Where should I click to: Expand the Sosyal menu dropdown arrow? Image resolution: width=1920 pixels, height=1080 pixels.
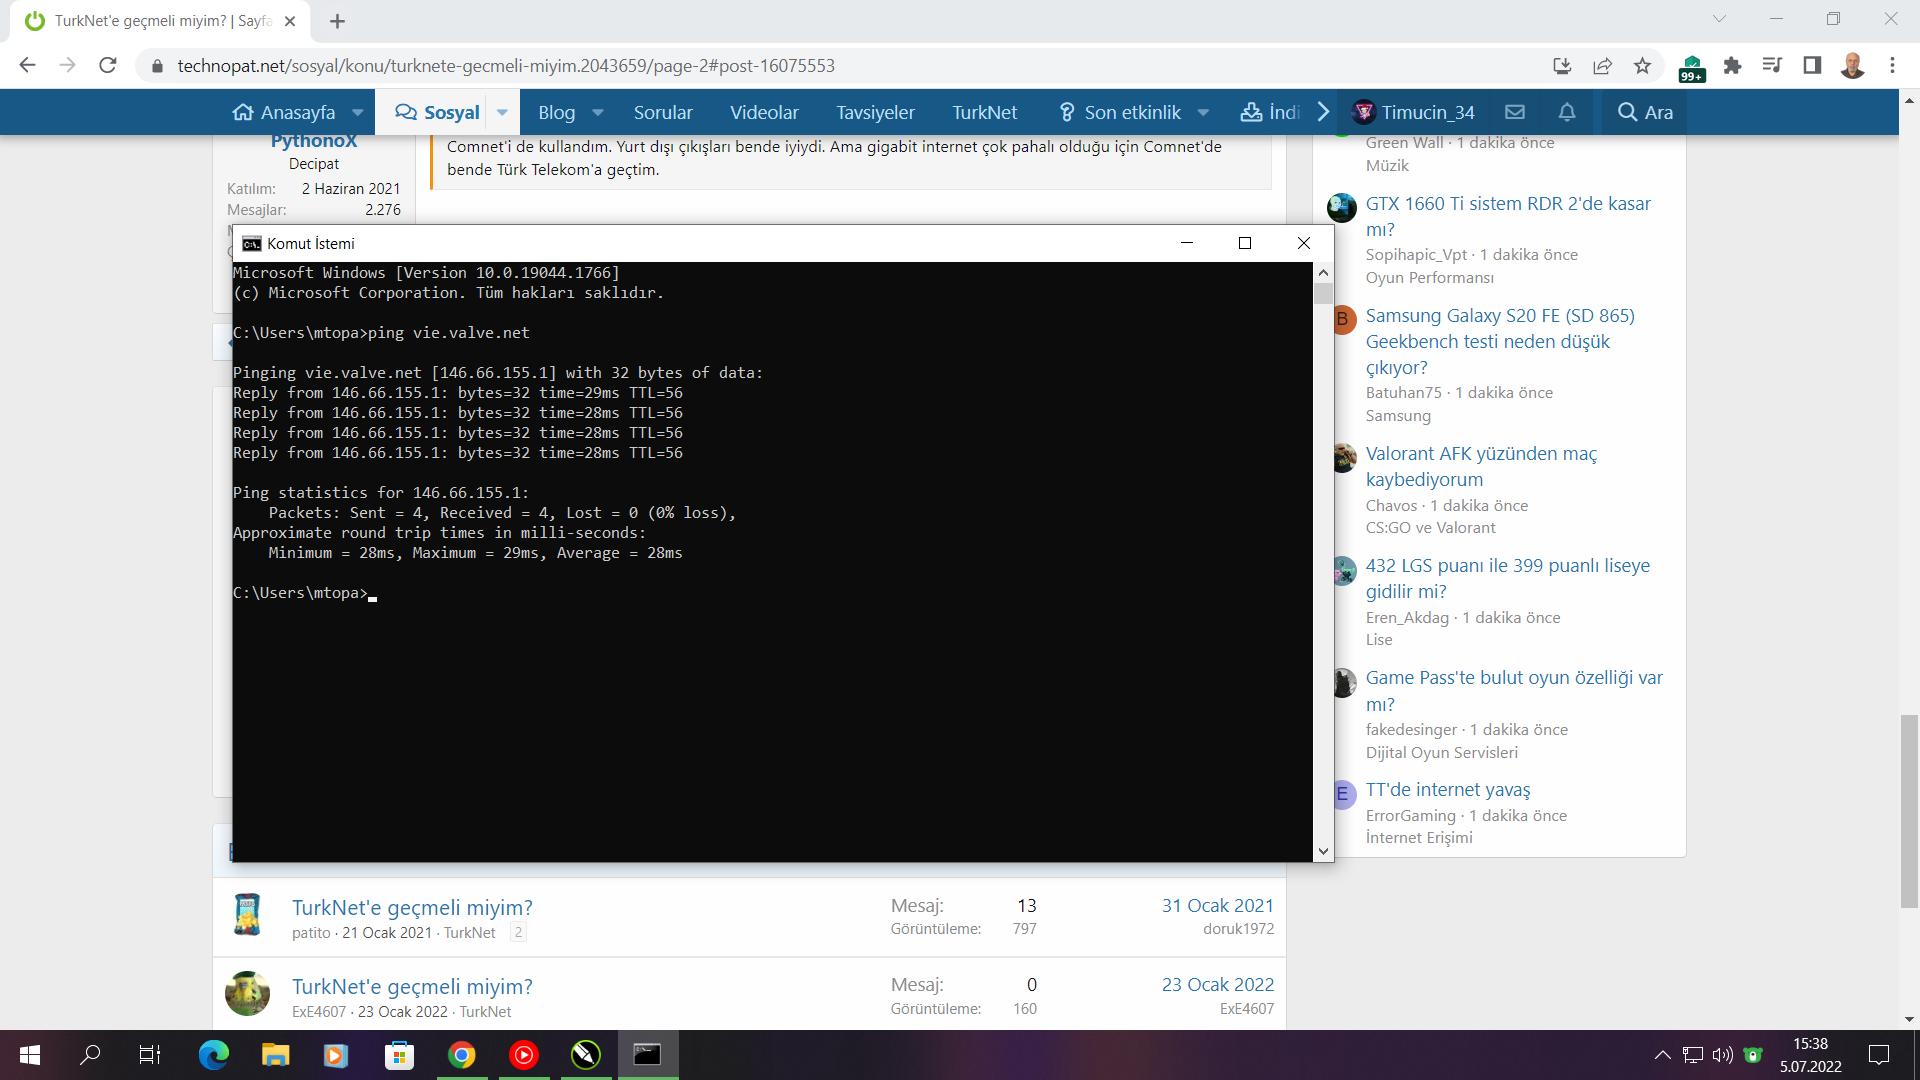click(x=502, y=112)
